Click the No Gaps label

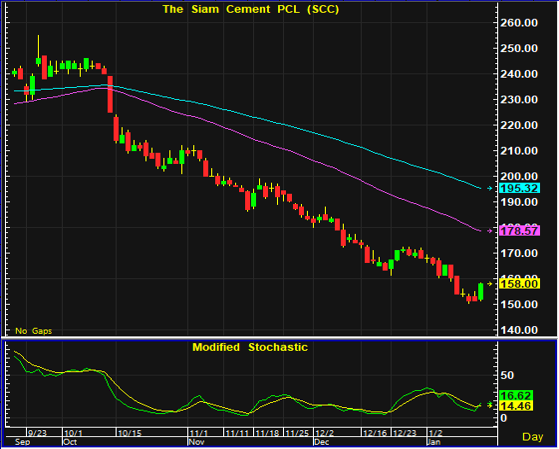pyautogui.click(x=34, y=331)
